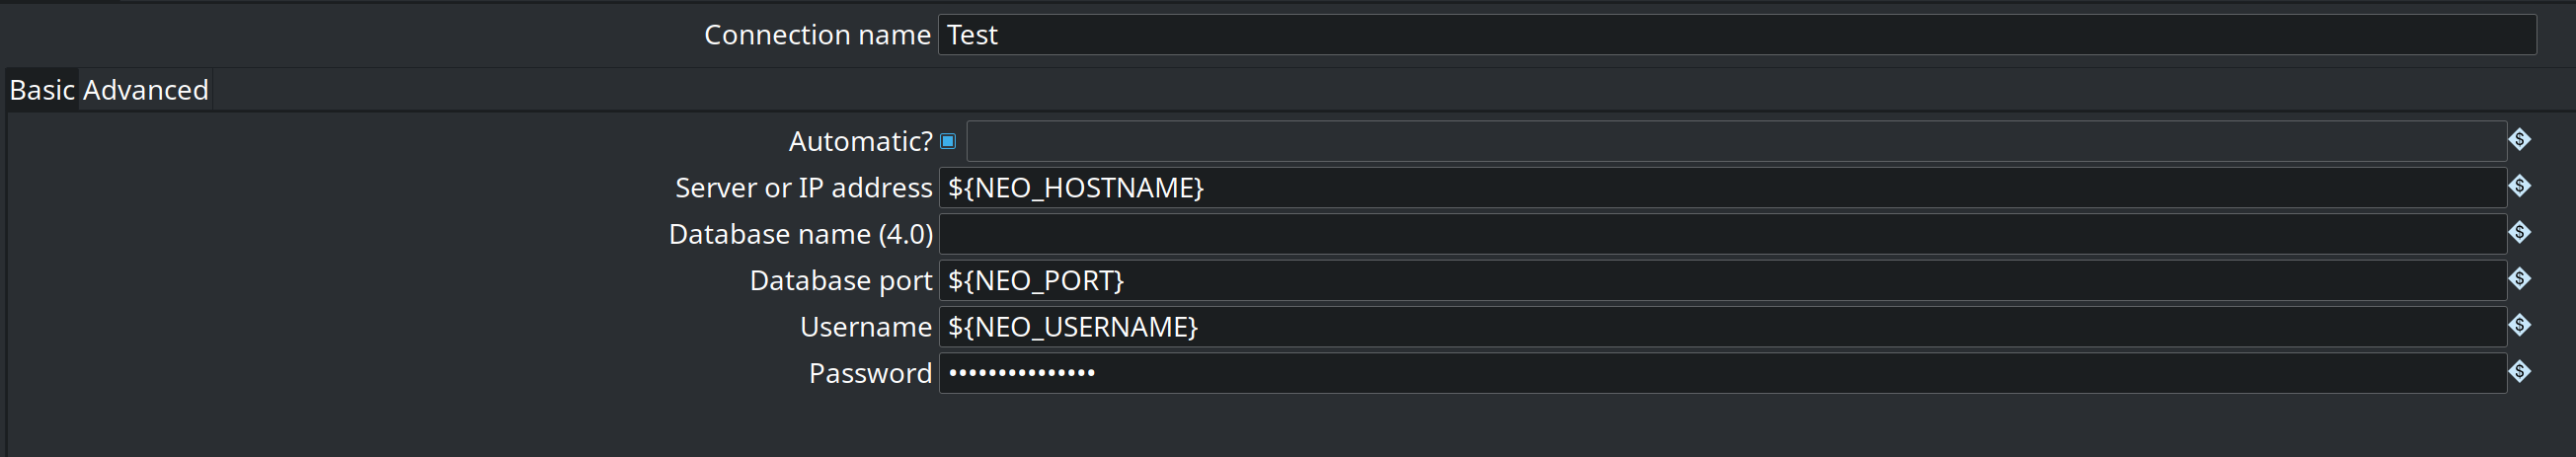This screenshot has width=2576, height=457.
Task: Click variable icon beside the Automatic field
Action: pyautogui.click(x=2519, y=140)
